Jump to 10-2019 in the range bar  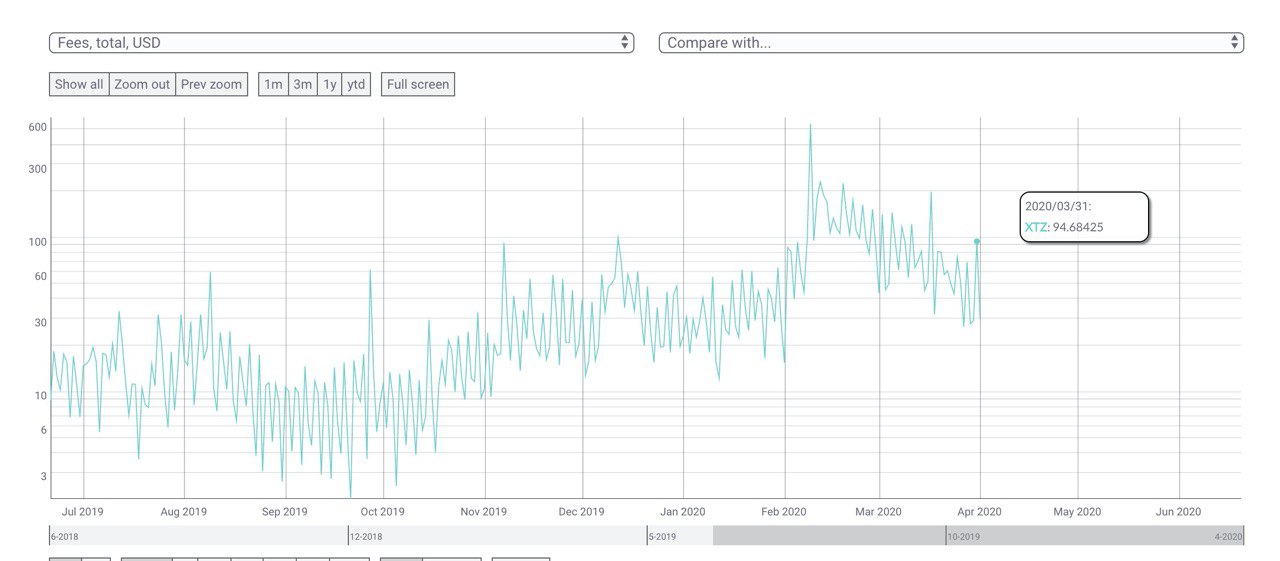964,537
